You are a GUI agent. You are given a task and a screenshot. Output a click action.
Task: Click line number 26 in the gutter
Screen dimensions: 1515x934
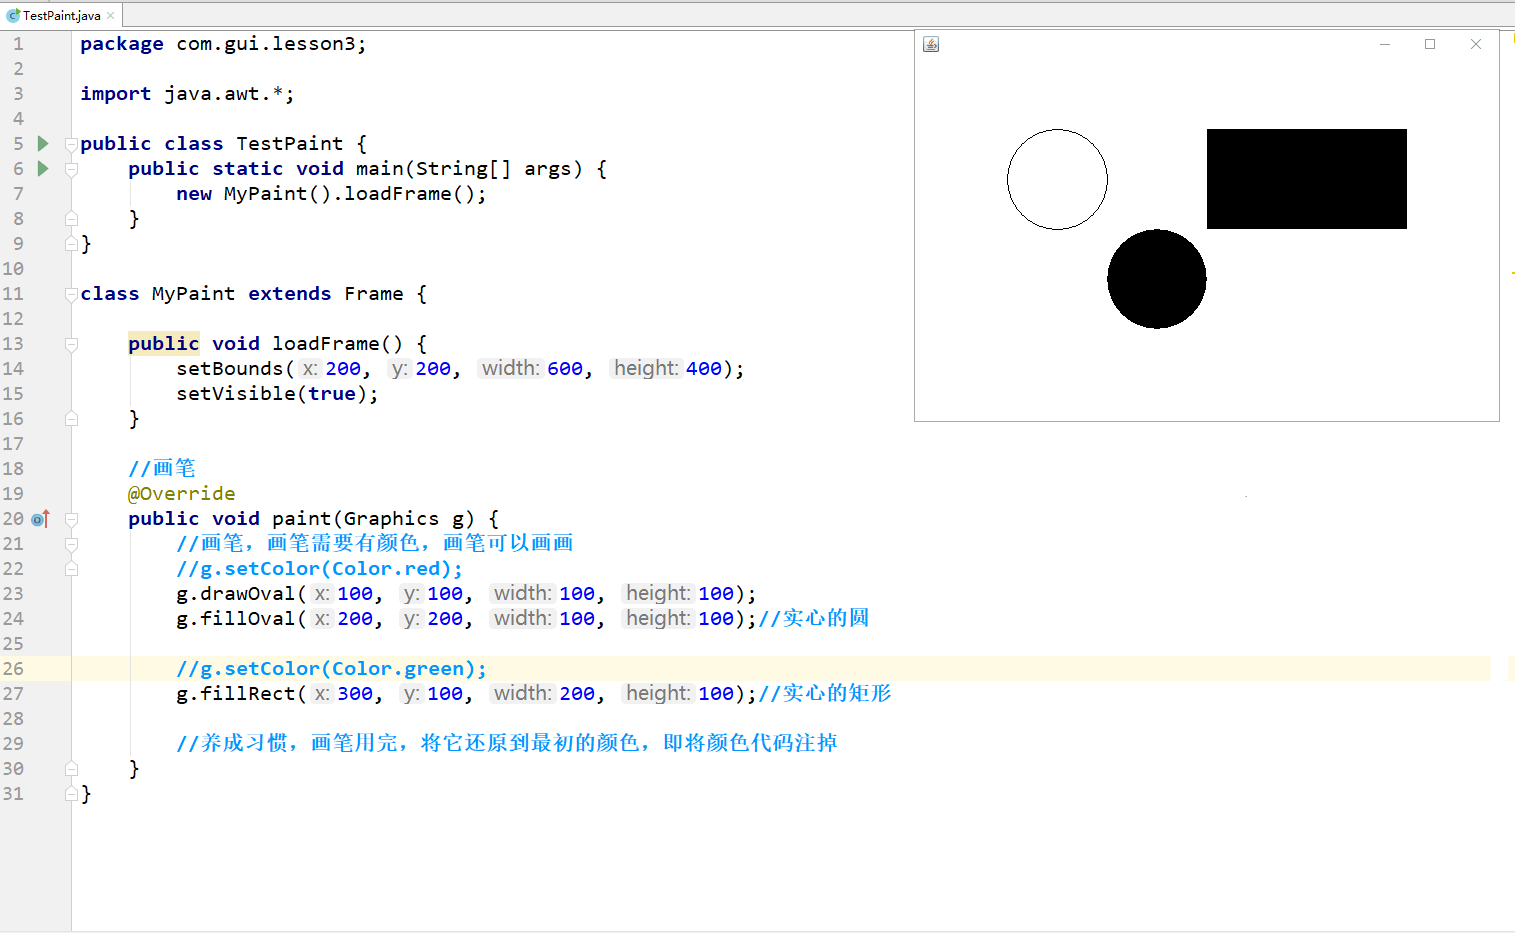coord(13,668)
